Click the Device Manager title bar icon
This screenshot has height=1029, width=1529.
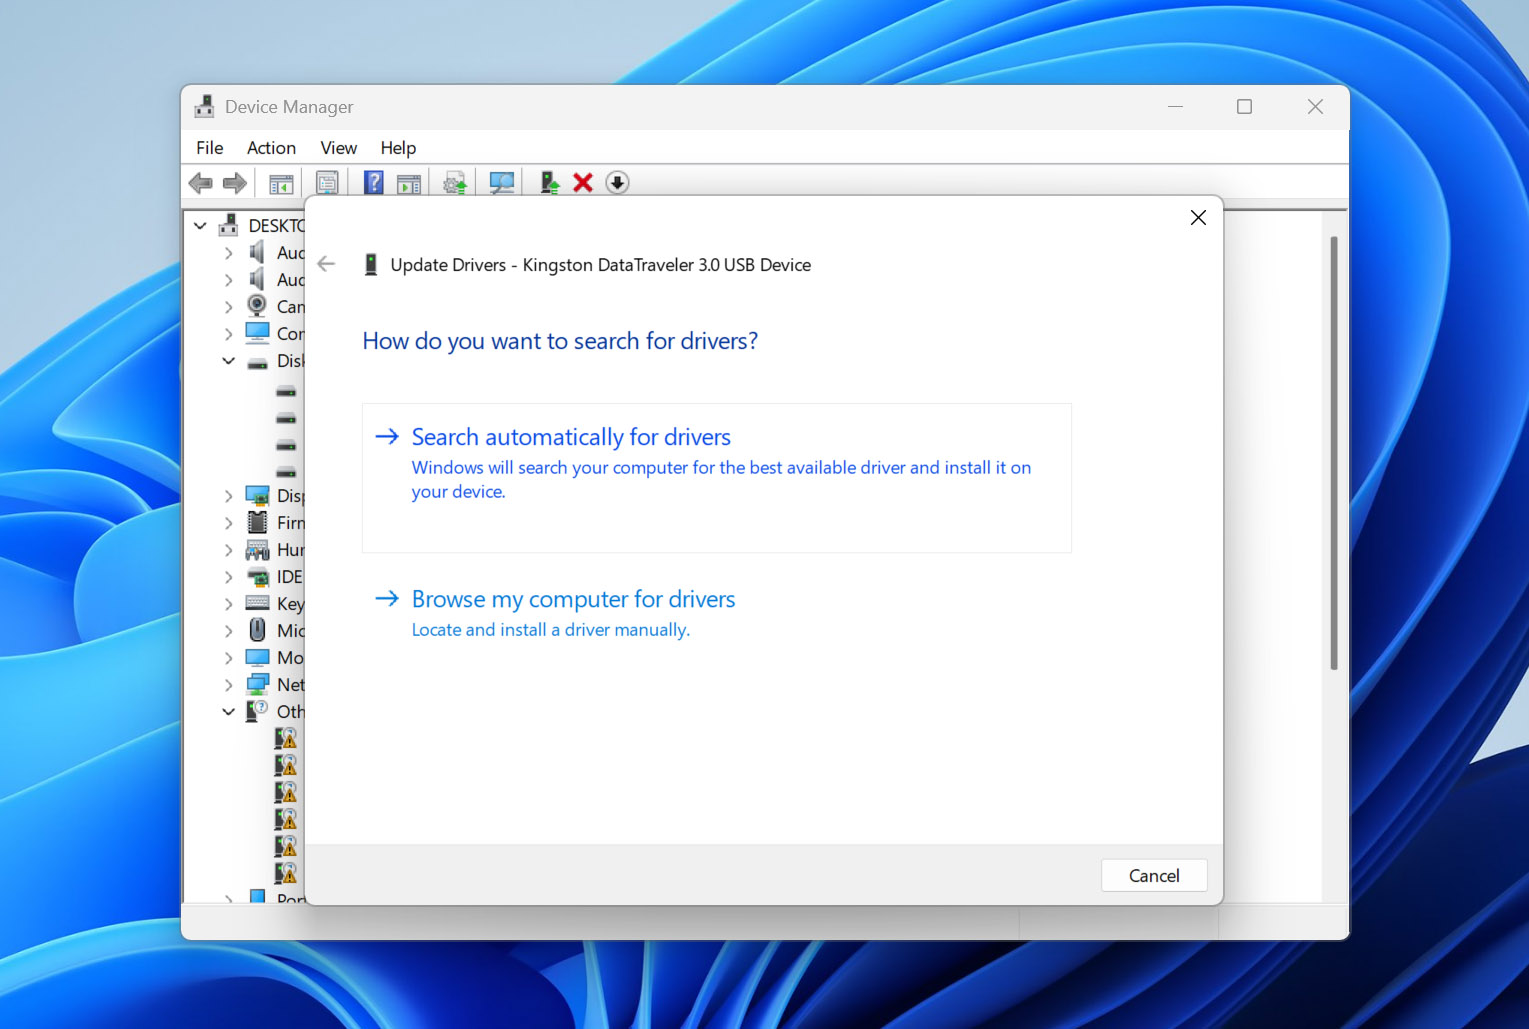point(204,106)
